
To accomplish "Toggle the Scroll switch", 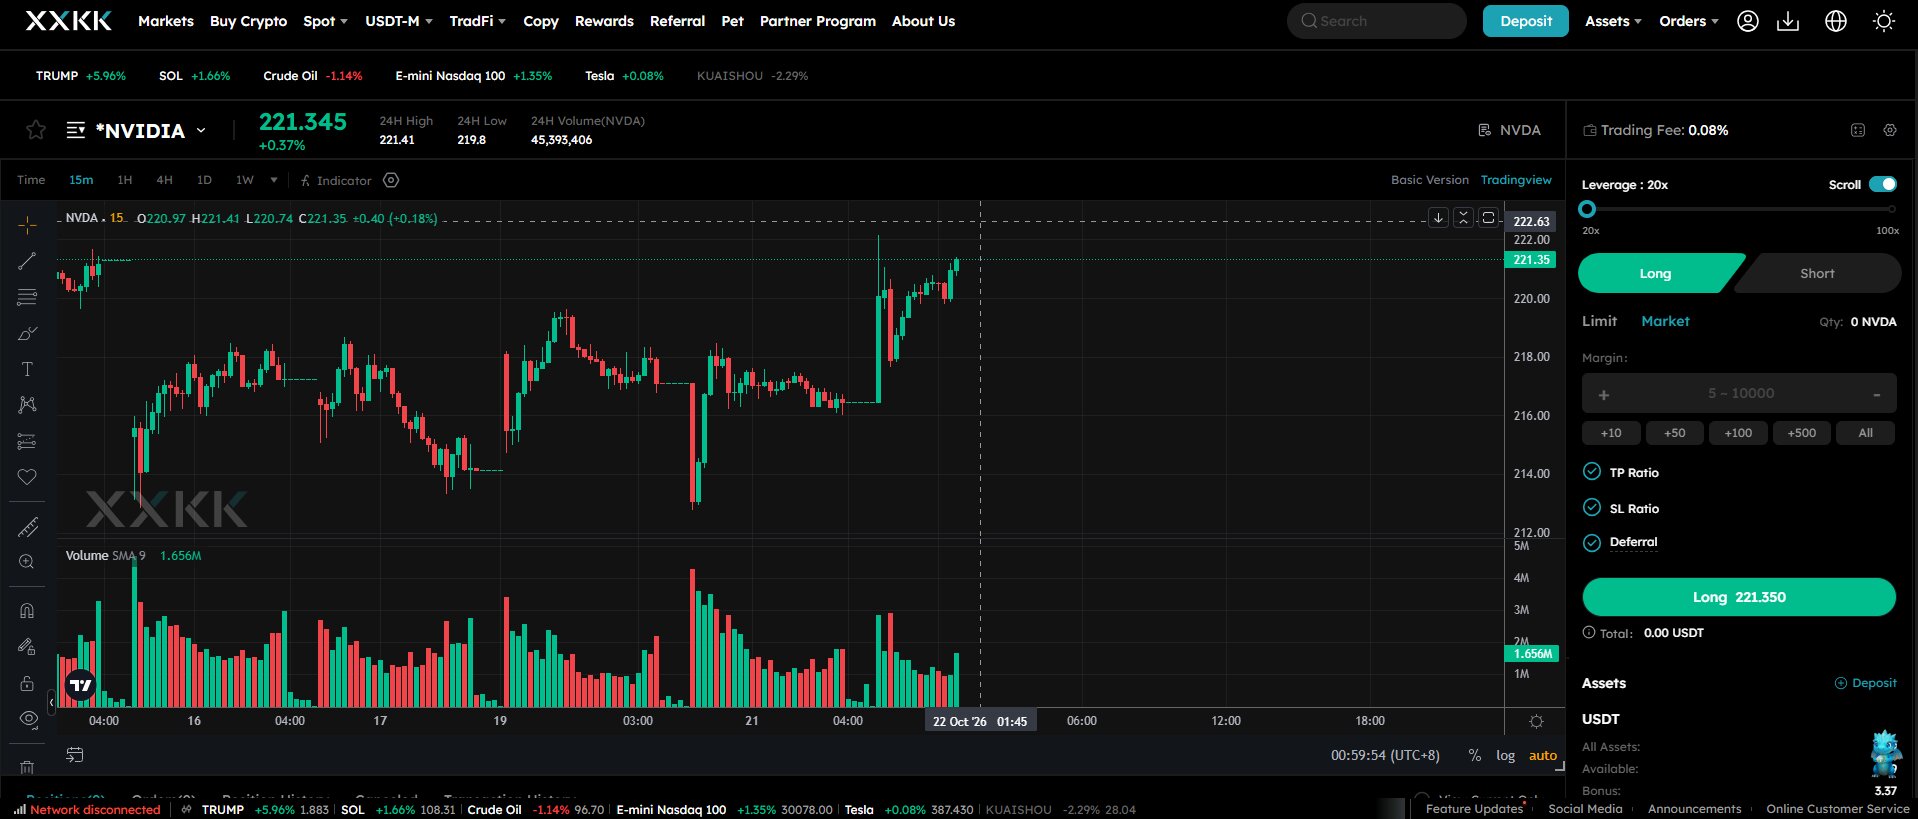I will pyautogui.click(x=1883, y=184).
